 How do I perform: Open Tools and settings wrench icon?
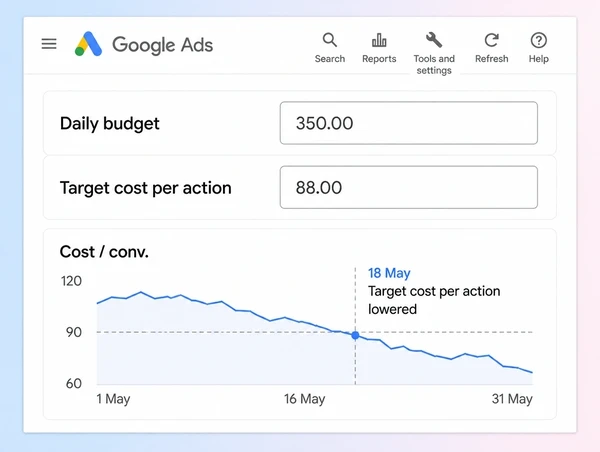(434, 40)
